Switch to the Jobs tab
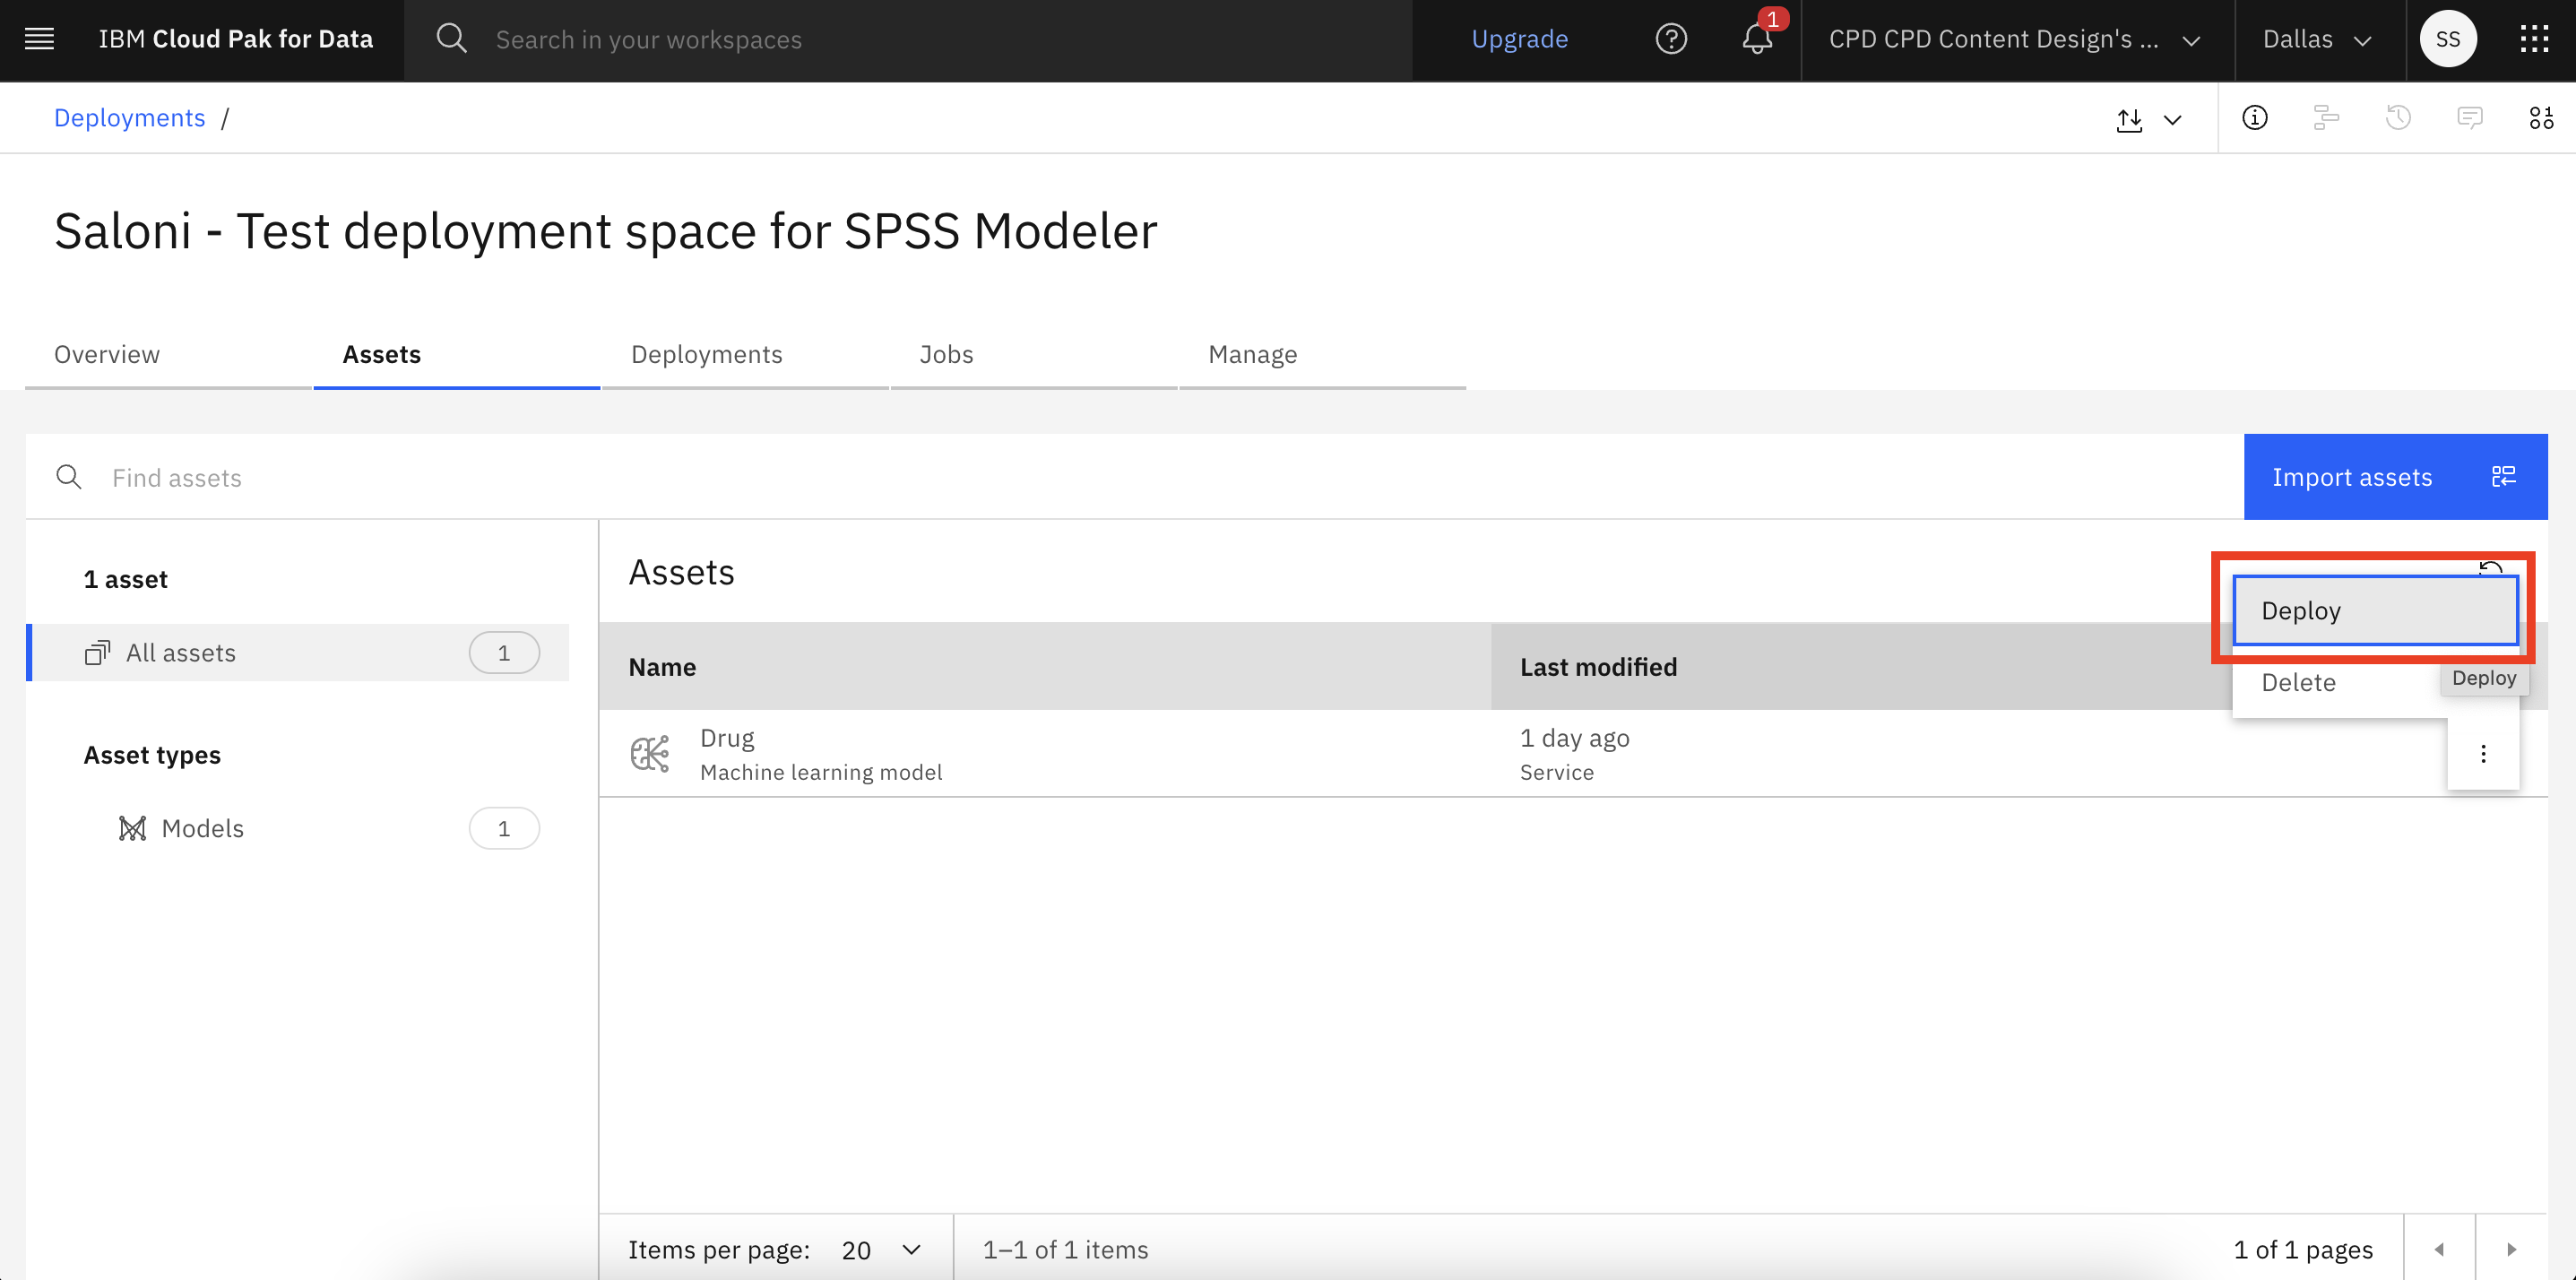2576x1280 pixels. [947, 353]
